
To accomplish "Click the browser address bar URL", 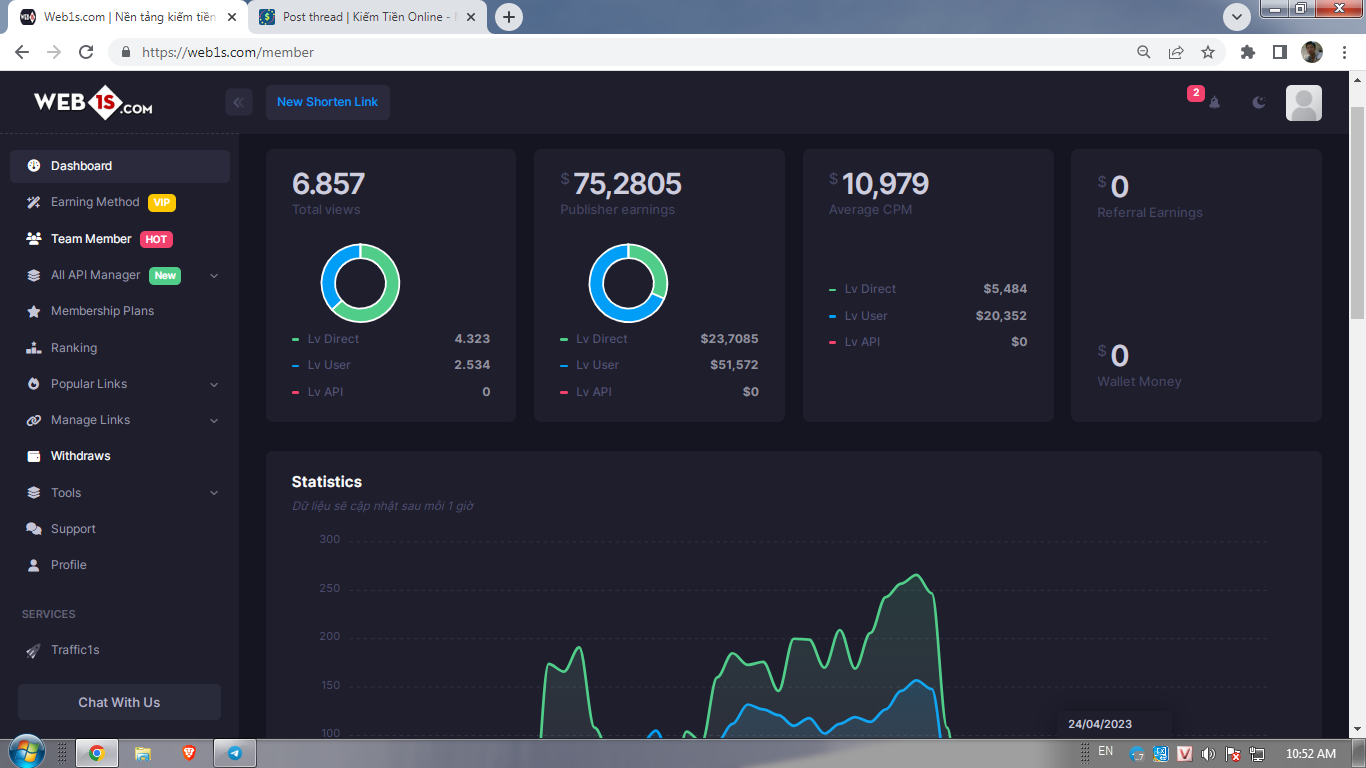I will tap(228, 52).
